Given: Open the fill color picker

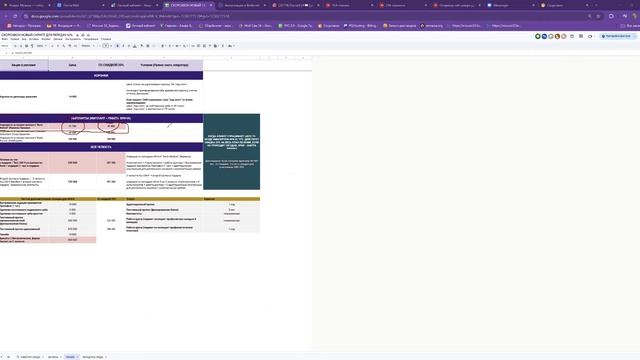Looking at the screenshot, I should coord(142,46).
